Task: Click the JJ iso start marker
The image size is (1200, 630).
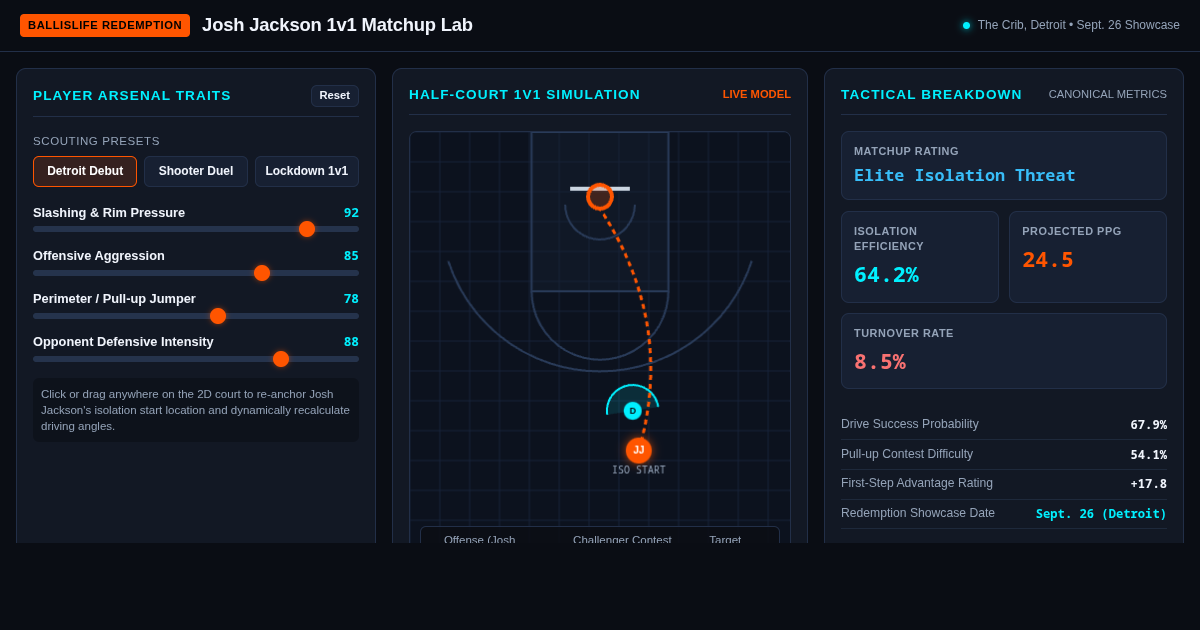Action: pos(639,450)
